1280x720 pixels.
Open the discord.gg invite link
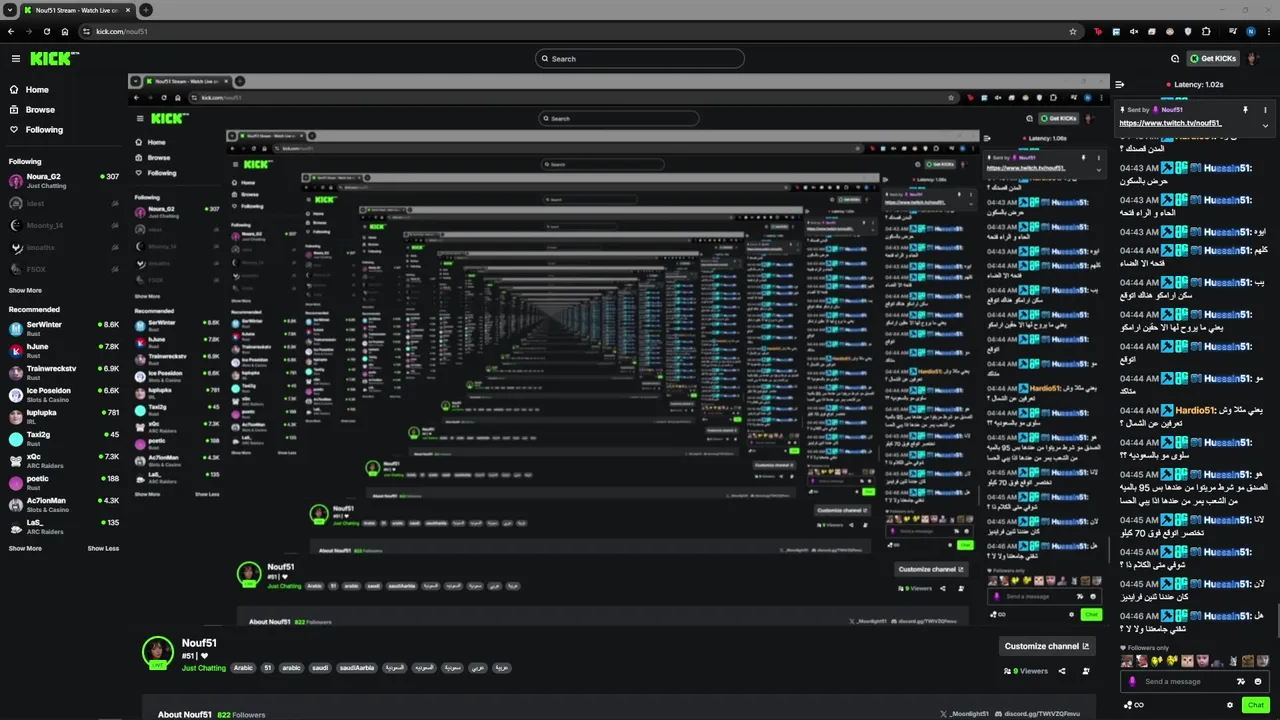click(x=1038, y=714)
